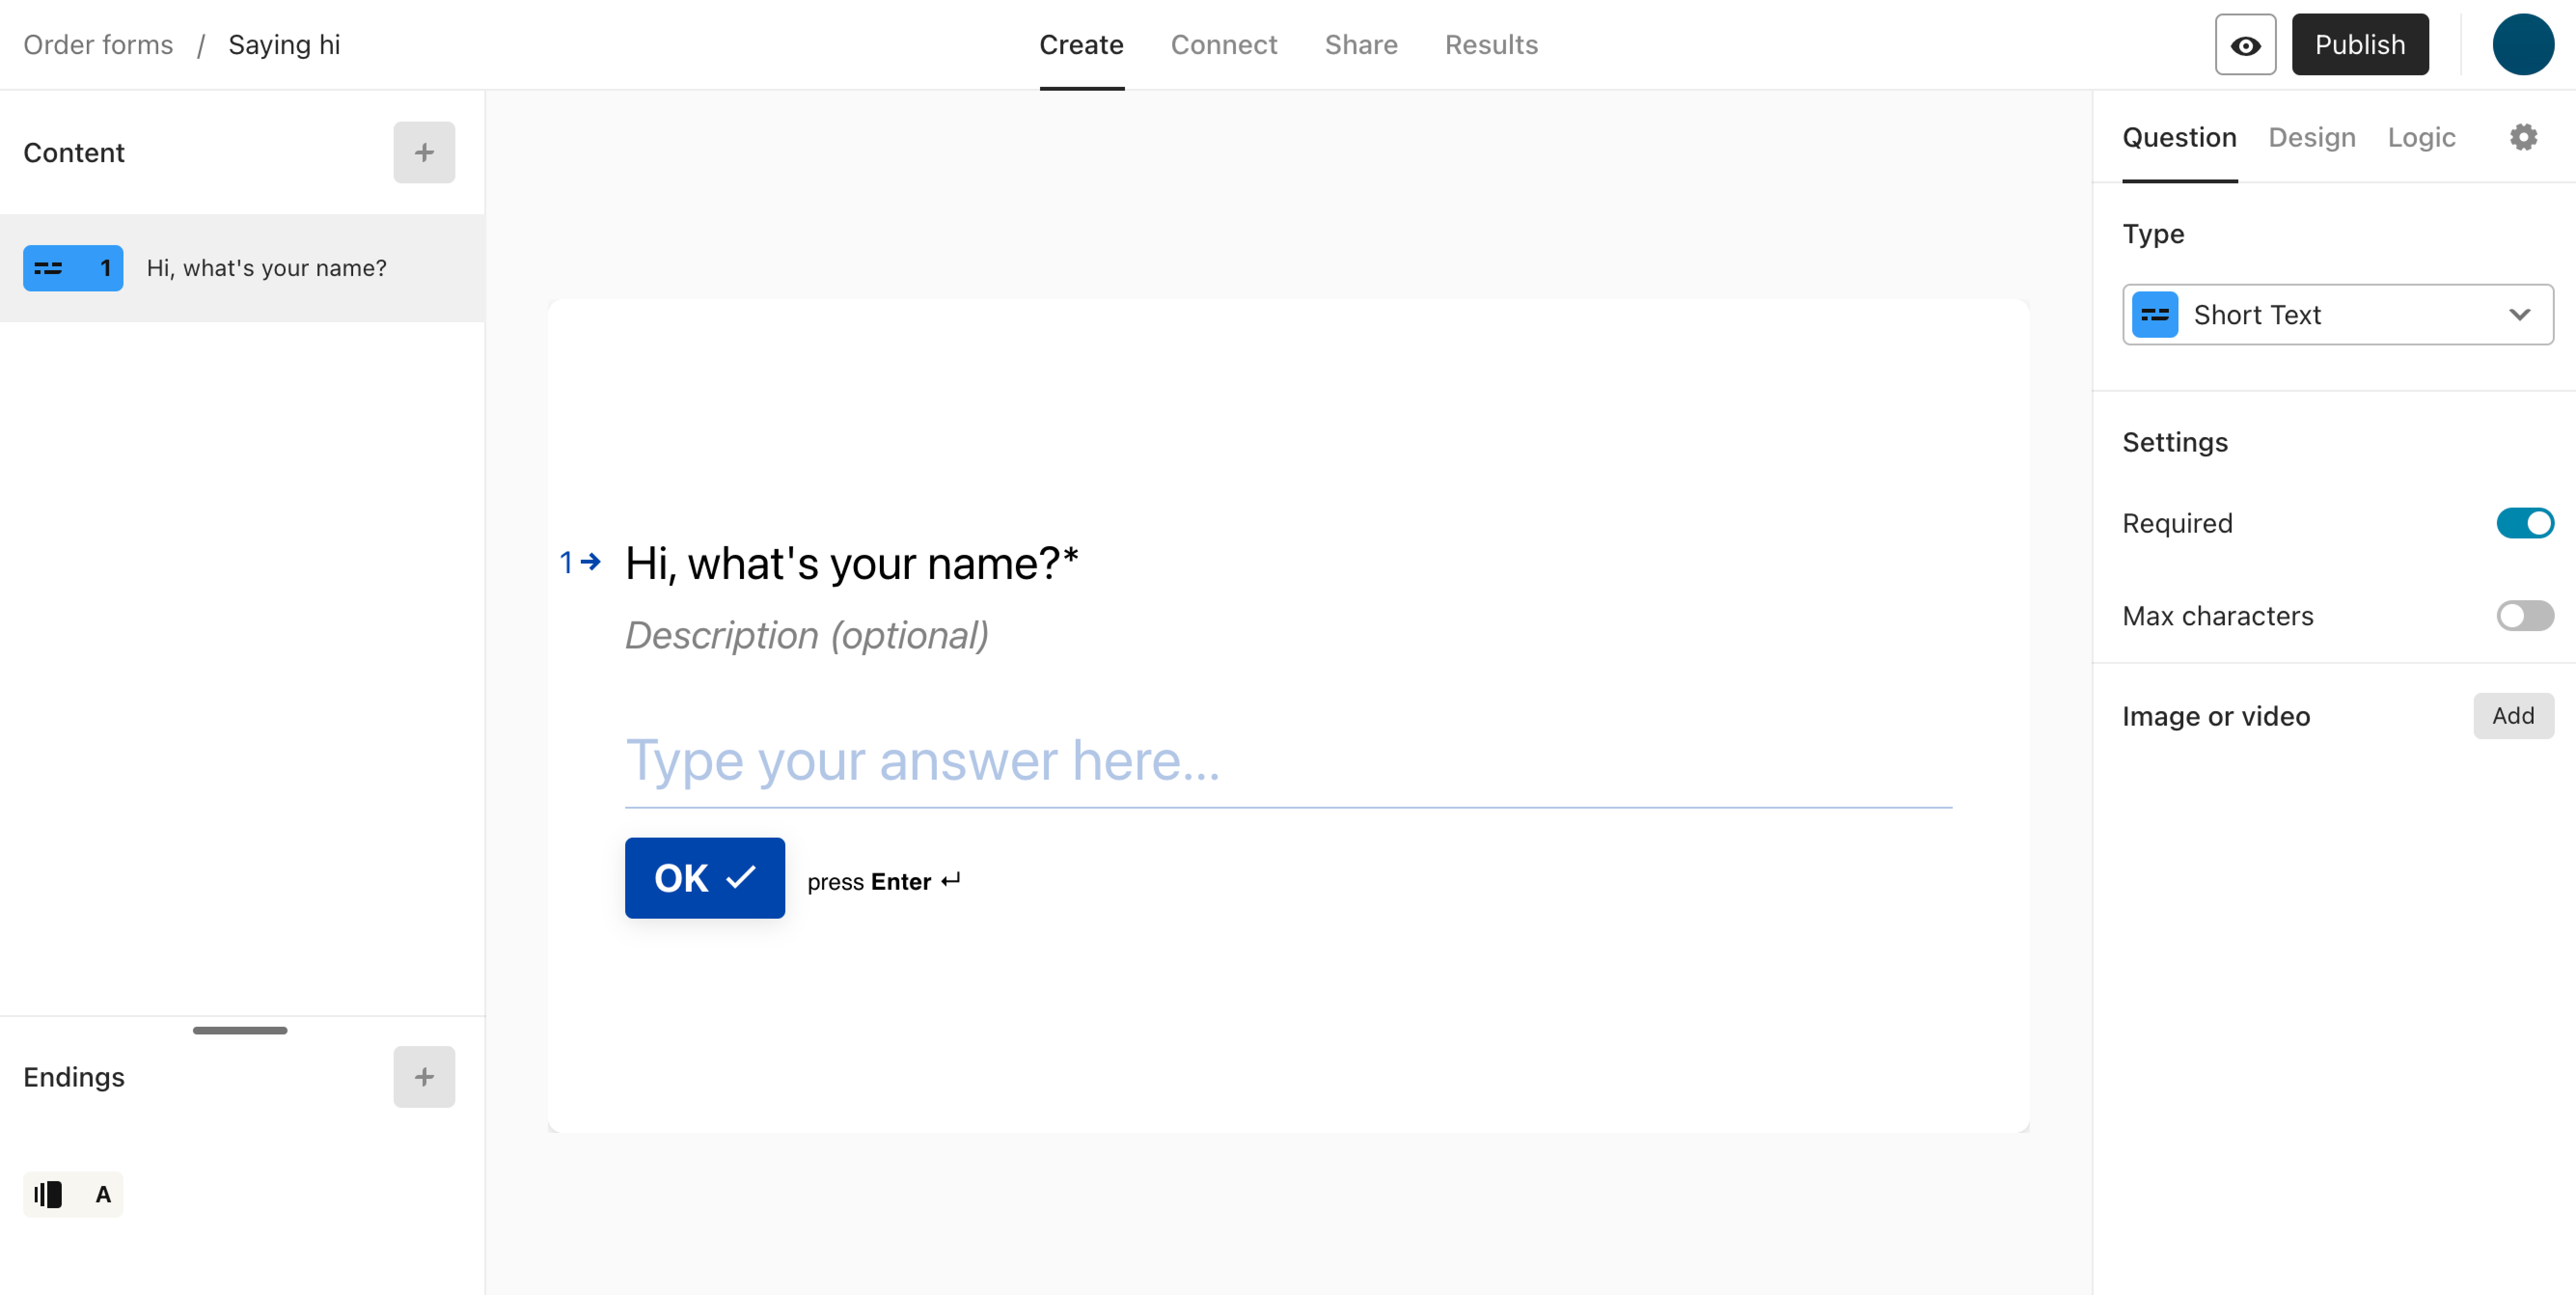Viewport: 2576px width, 1295px height.
Task: Click the blue arrow beside question number
Action: [591, 562]
